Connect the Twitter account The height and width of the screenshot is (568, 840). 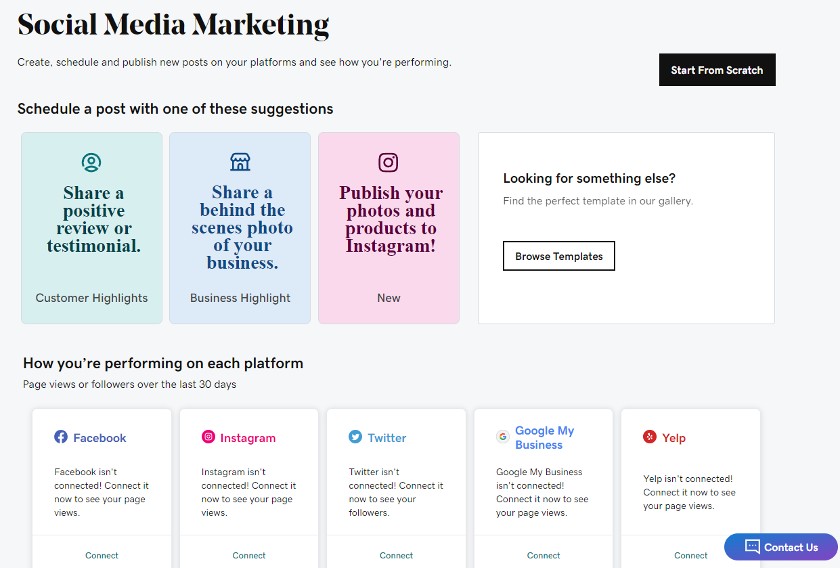tap(396, 556)
